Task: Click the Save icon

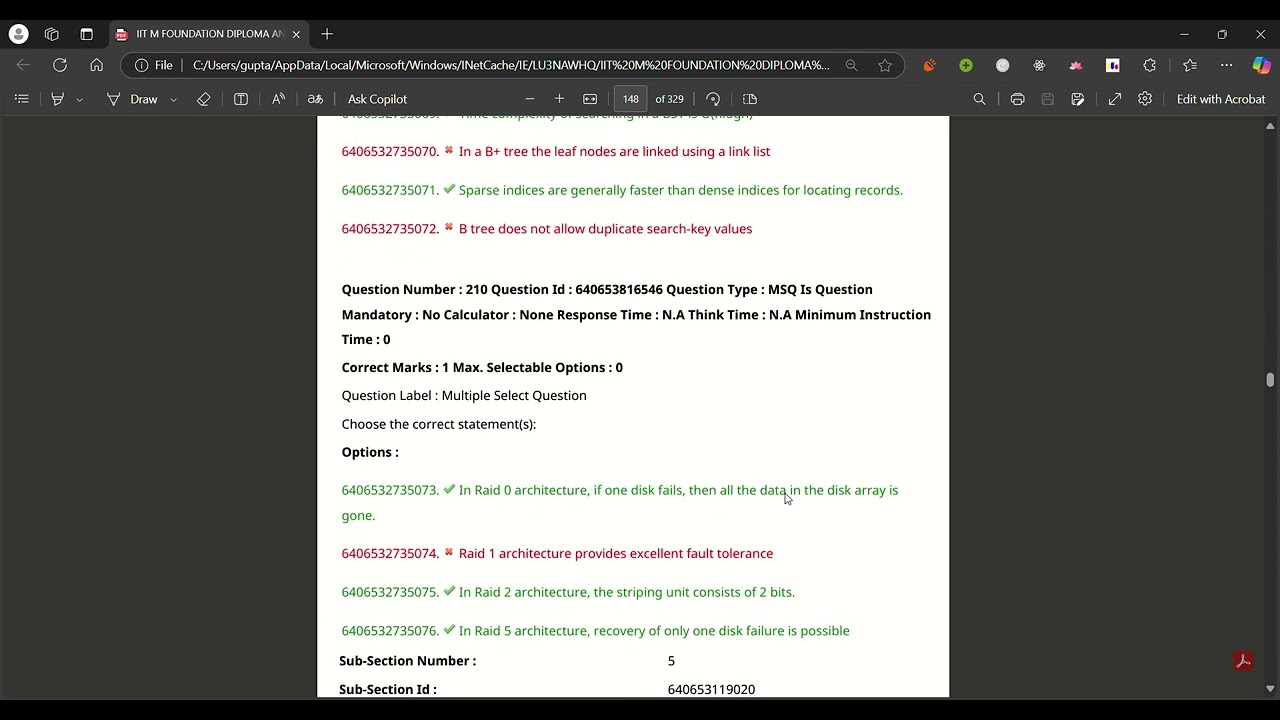Action: (1047, 99)
